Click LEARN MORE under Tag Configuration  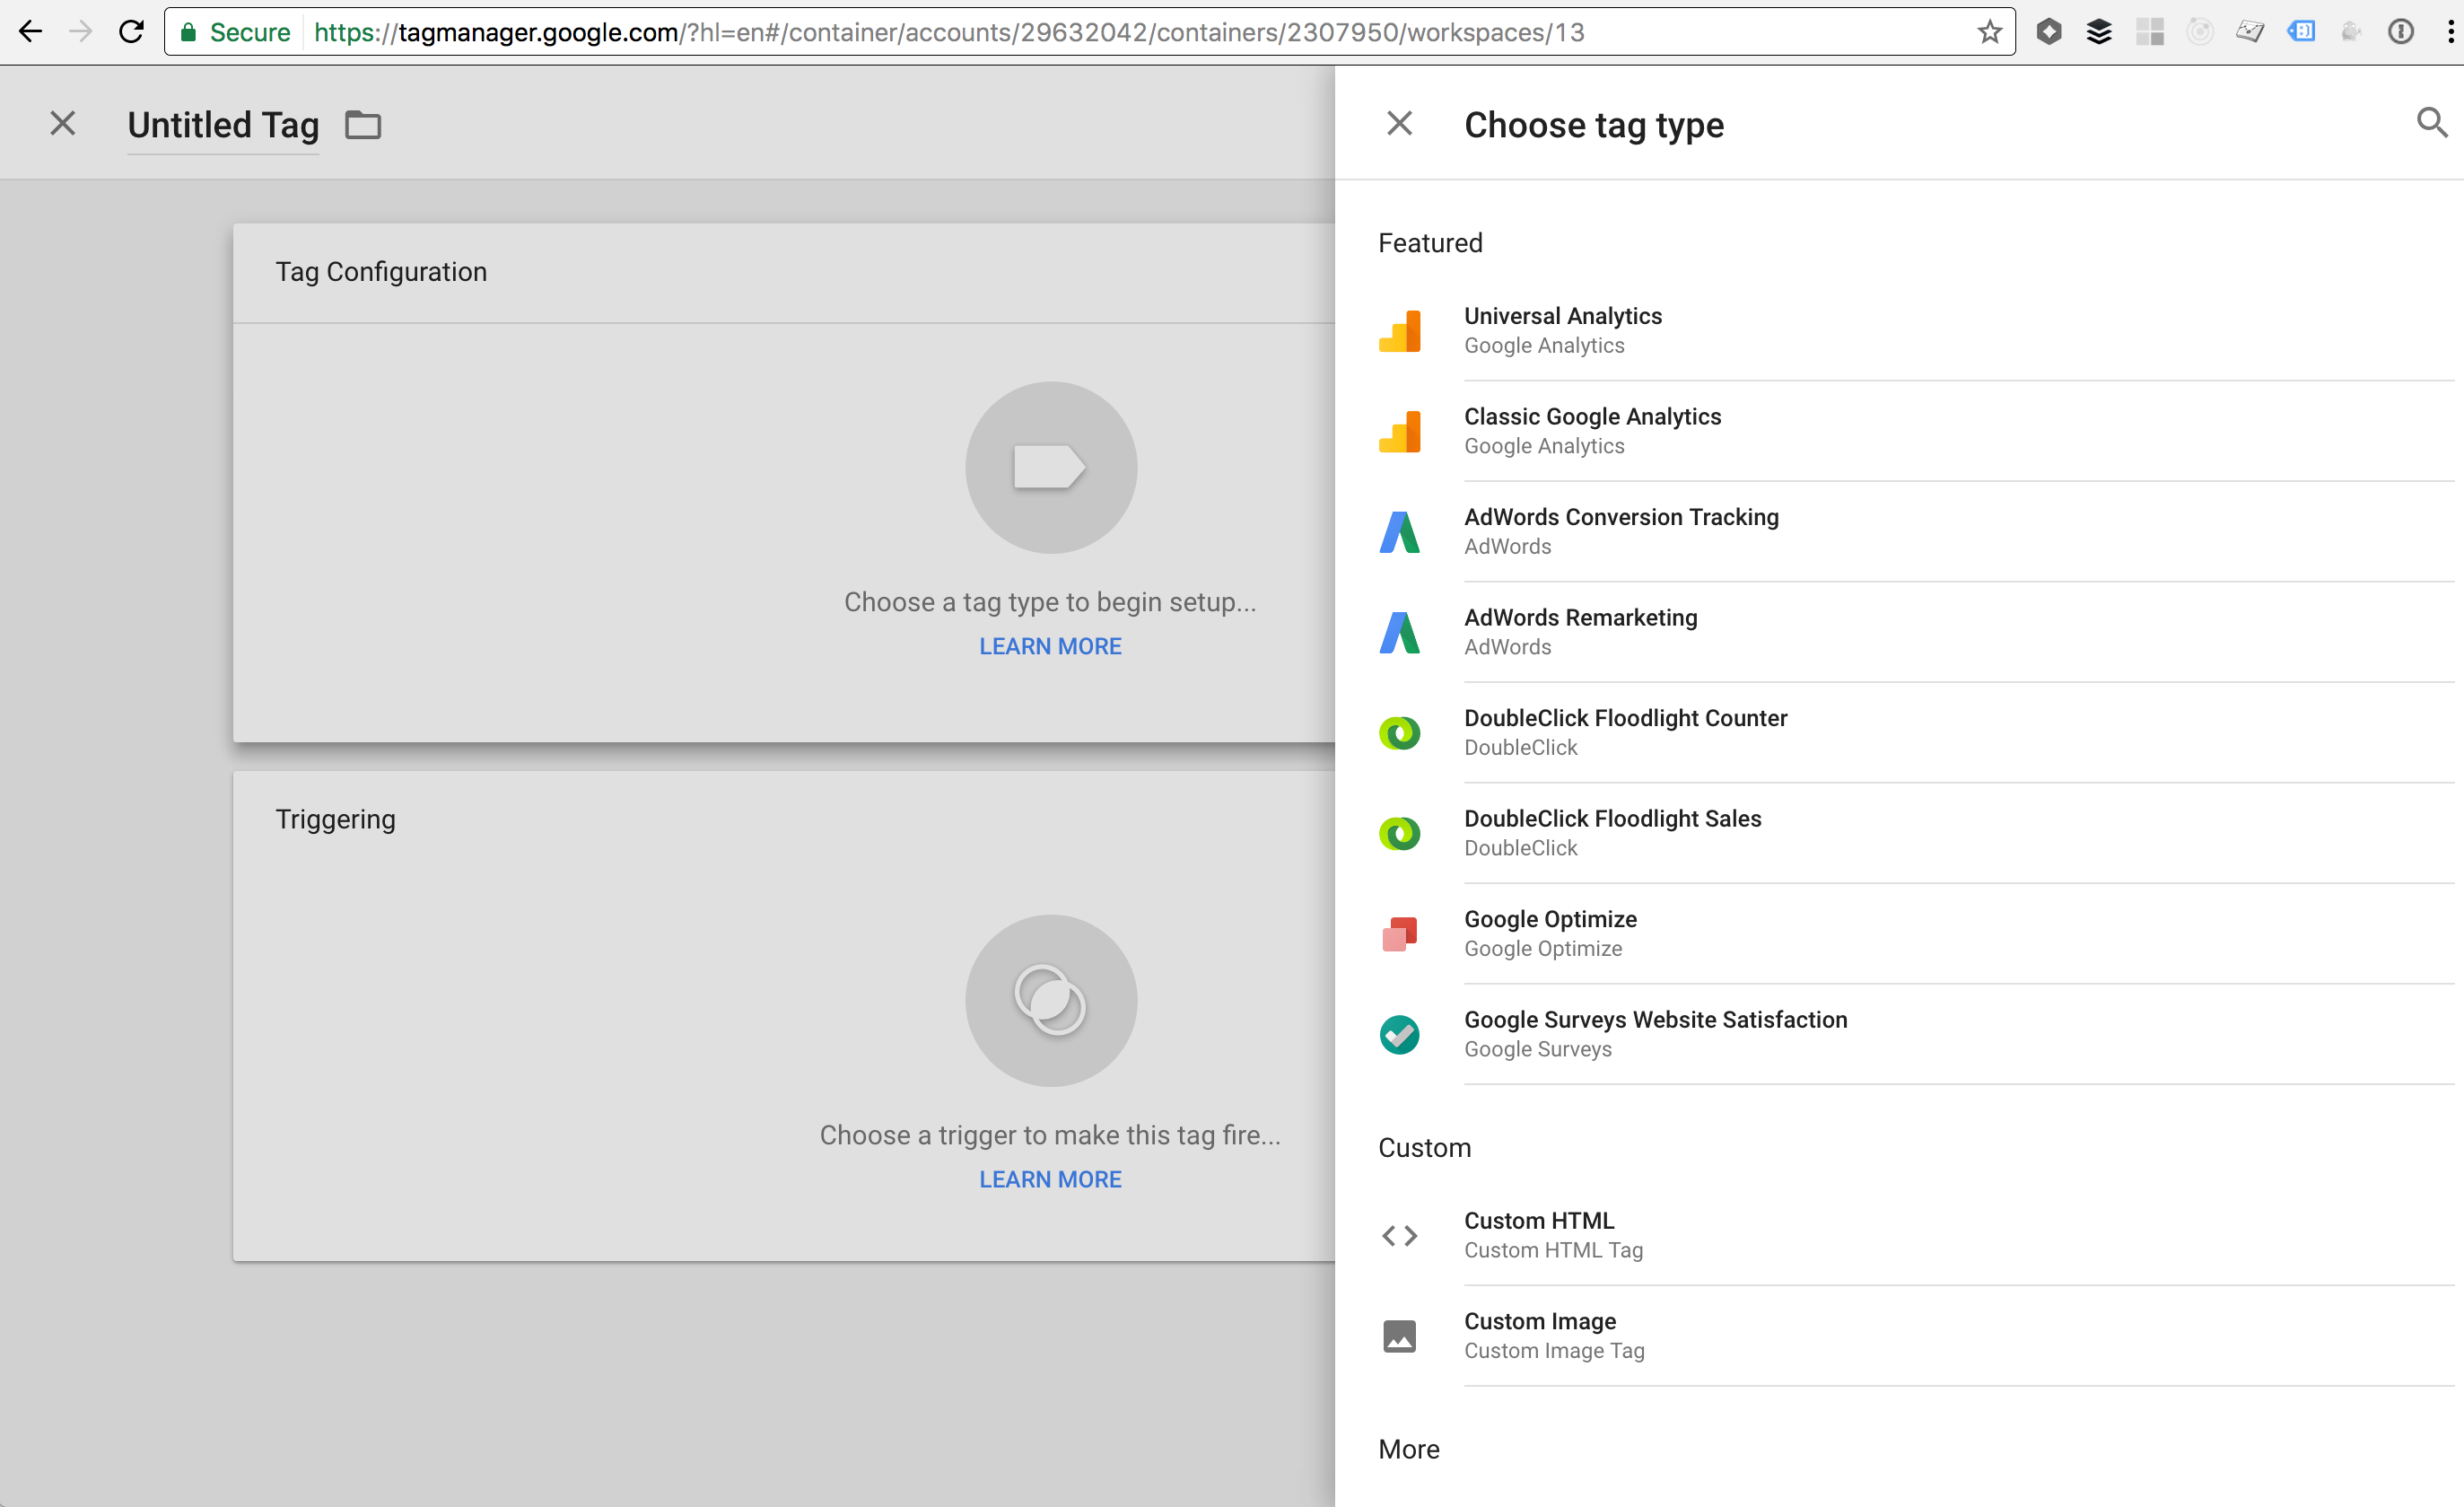point(1050,646)
